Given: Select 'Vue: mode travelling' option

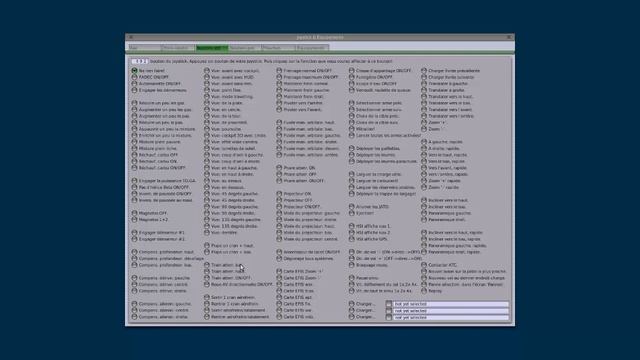Looking at the screenshot, I should pyautogui.click(x=207, y=97).
